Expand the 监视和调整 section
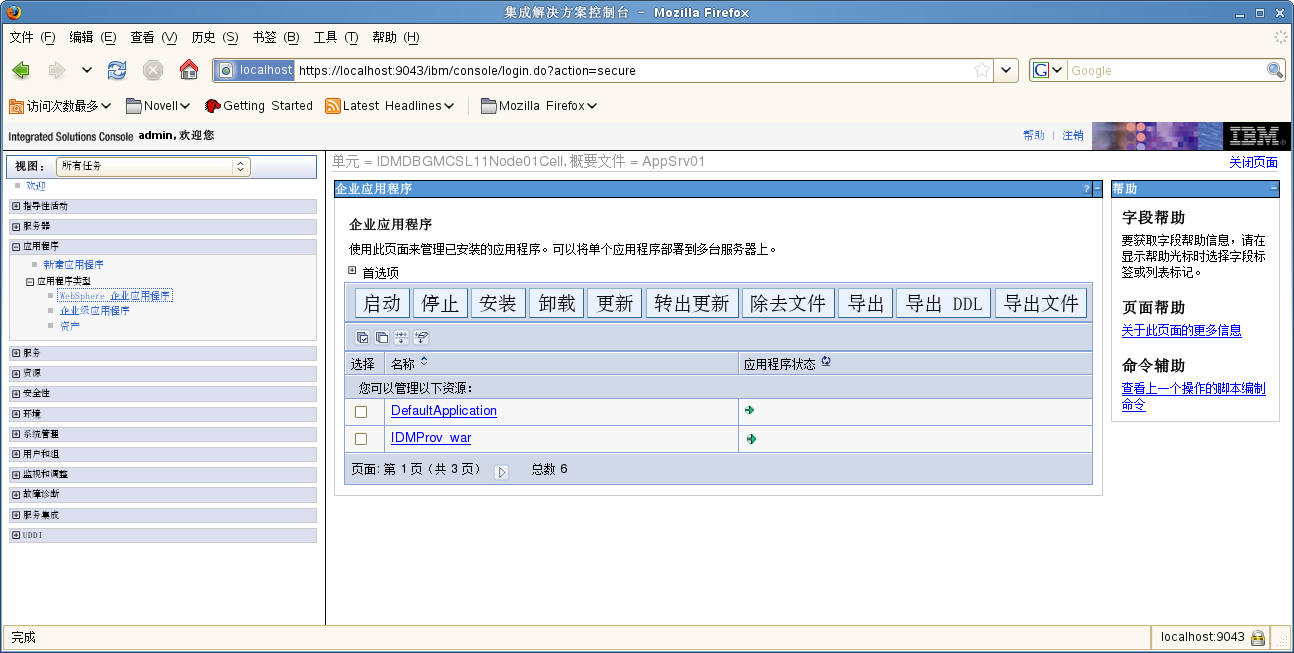 (x=16, y=474)
